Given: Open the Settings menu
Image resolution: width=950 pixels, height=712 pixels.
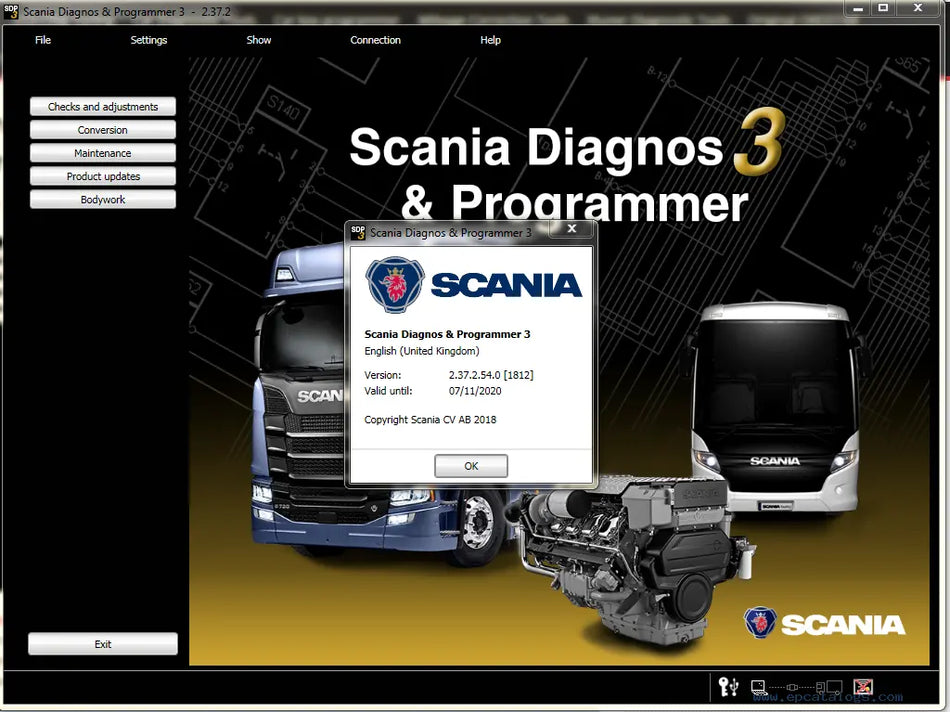Looking at the screenshot, I should coord(148,40).
